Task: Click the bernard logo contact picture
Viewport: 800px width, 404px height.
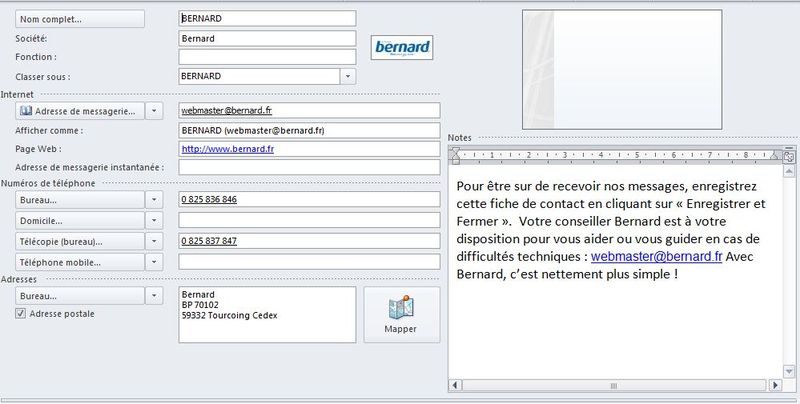Action: (402, 47)
